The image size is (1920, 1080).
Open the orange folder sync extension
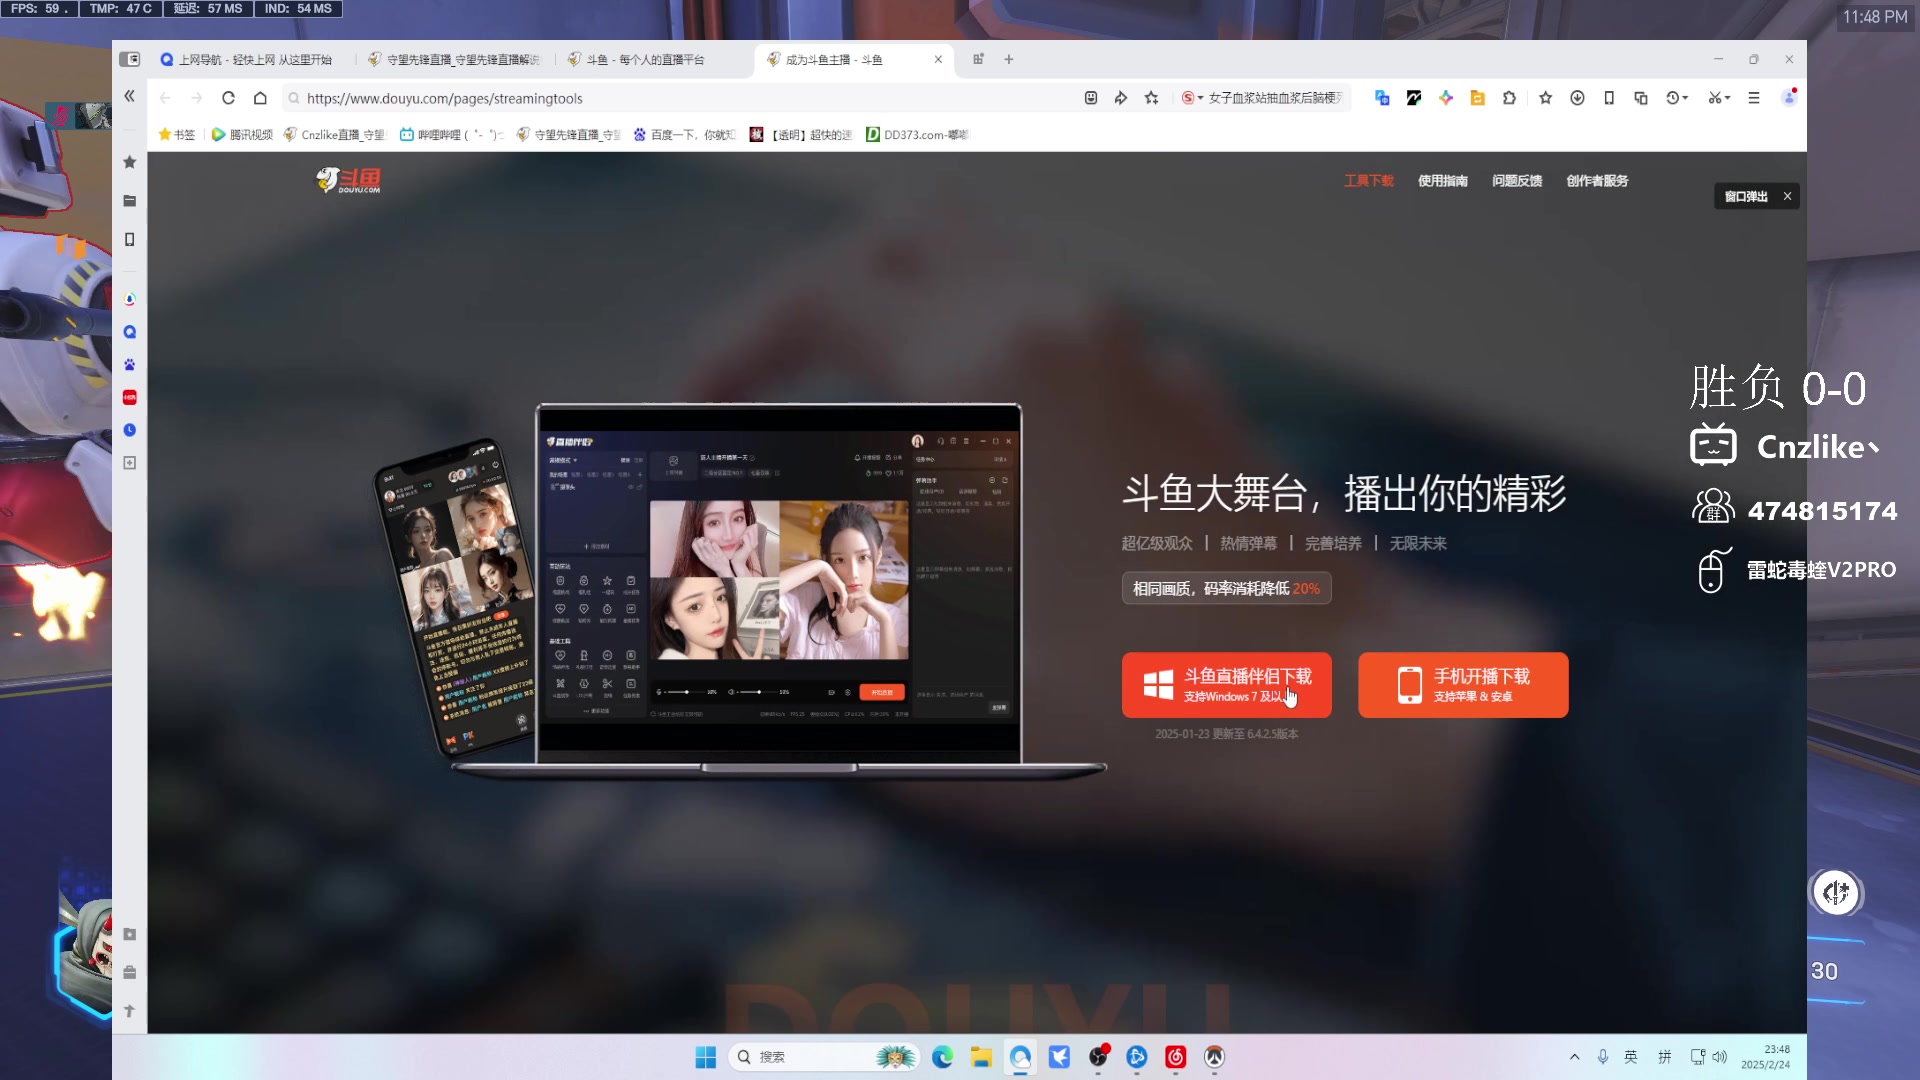[x=1477, y=98]
